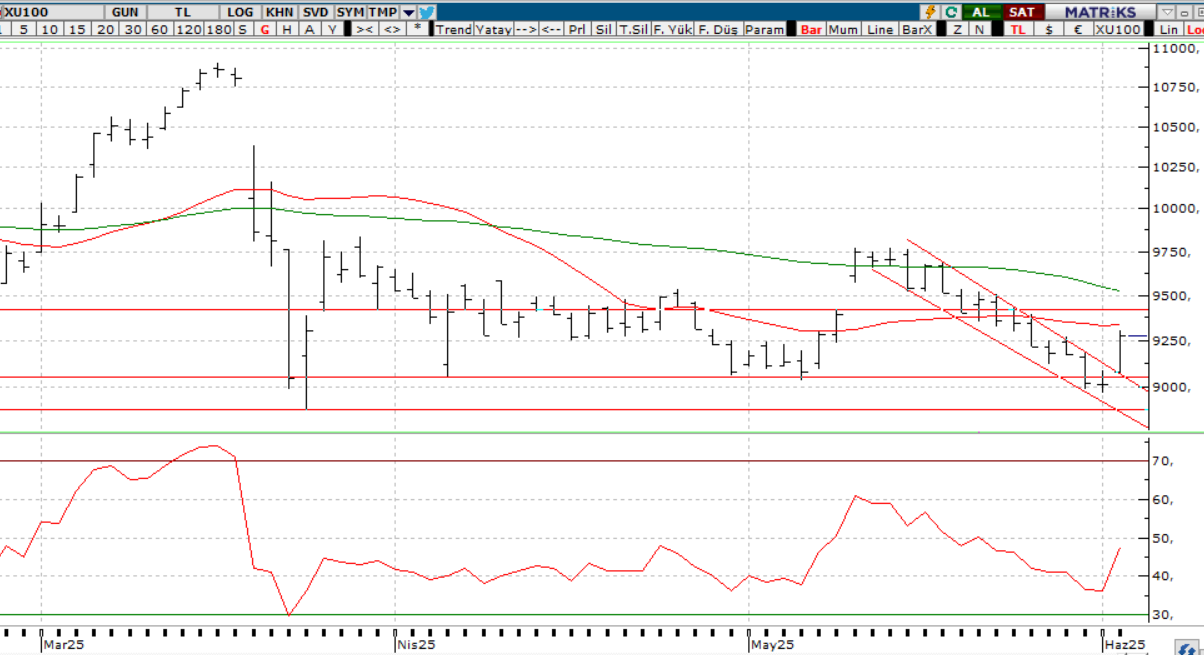Click the Haz25 date label
1204x655 pixels.
(x=1125, y=645)
